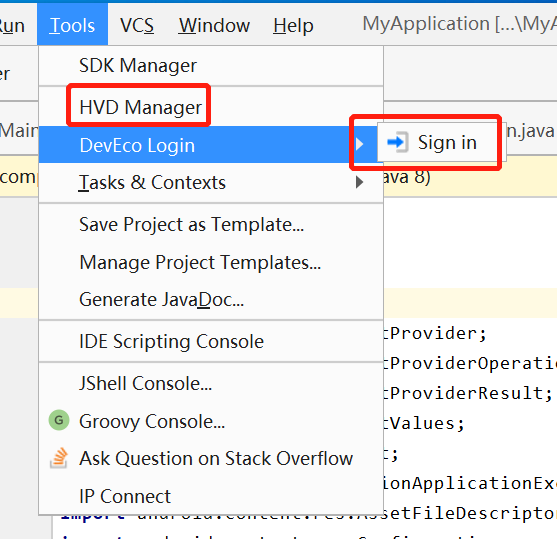
Task: Choose Ask Question on Stack Overflow
Action: point(211,458)
